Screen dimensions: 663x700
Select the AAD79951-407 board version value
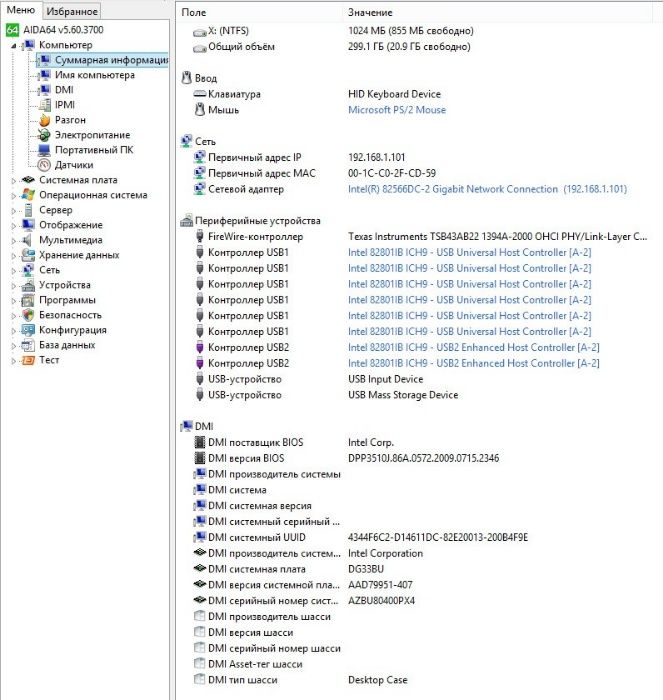pyautogui.click(x=380, y=585)
